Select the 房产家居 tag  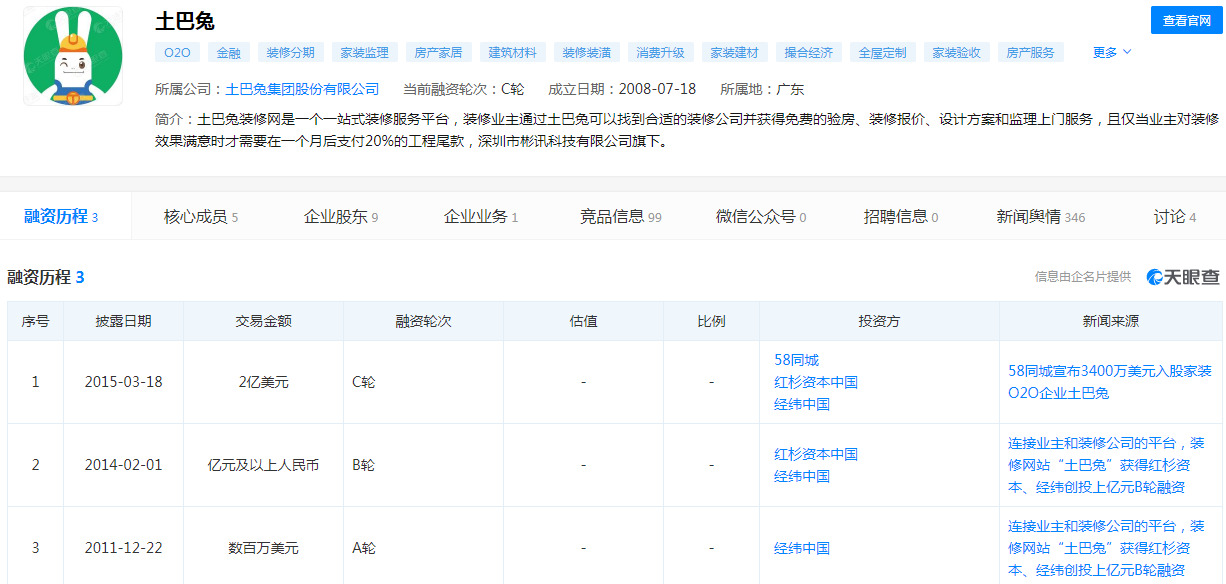point(438,53)
